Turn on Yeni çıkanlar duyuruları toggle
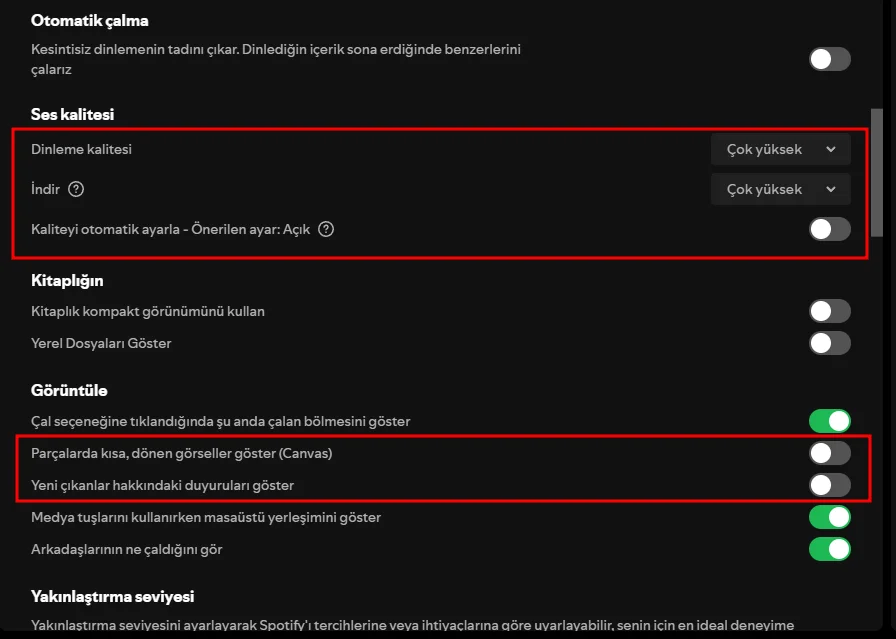 tap(829, 485)
